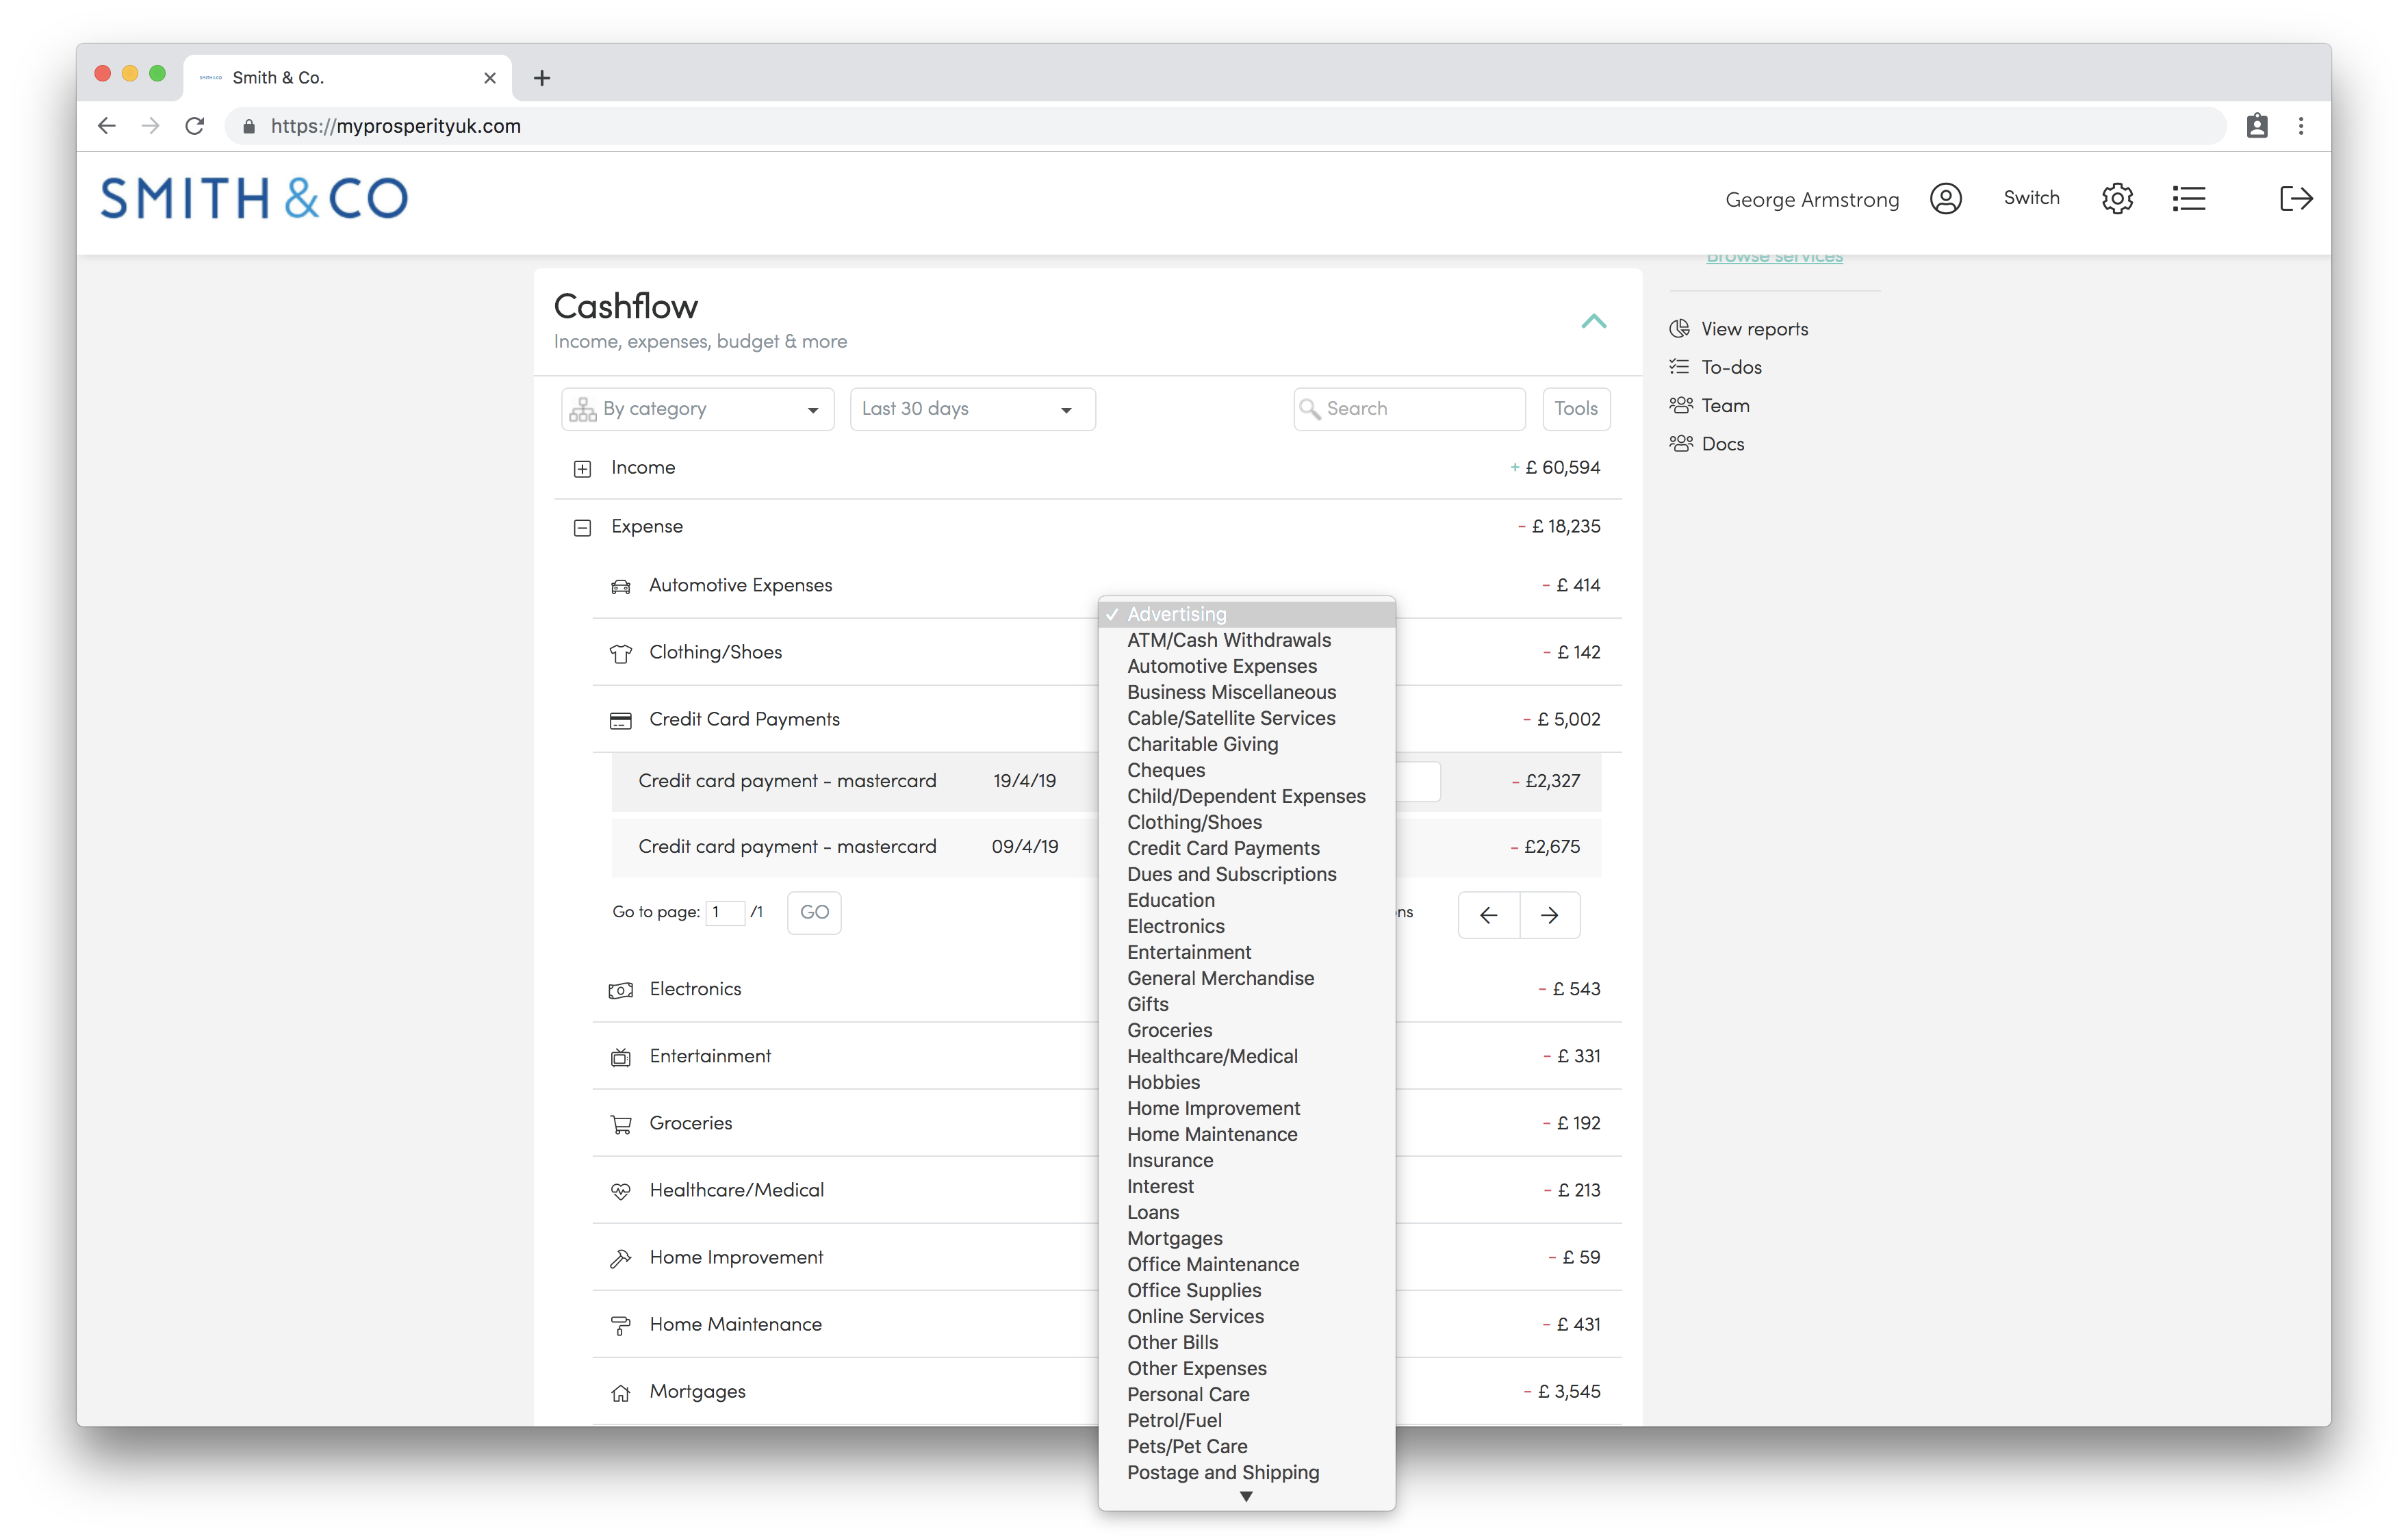Click the George Armstrong name
This screenshot has height=1536, width=2408.
pos(1812,200)
